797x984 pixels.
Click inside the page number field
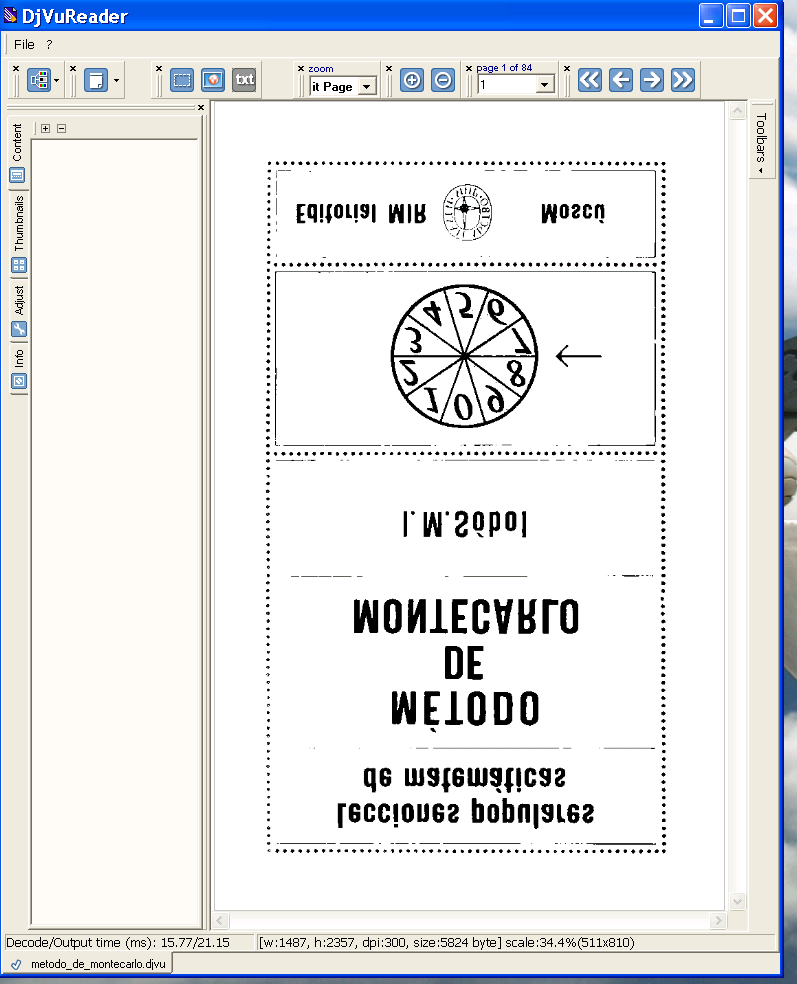click(x=508, y=84)
